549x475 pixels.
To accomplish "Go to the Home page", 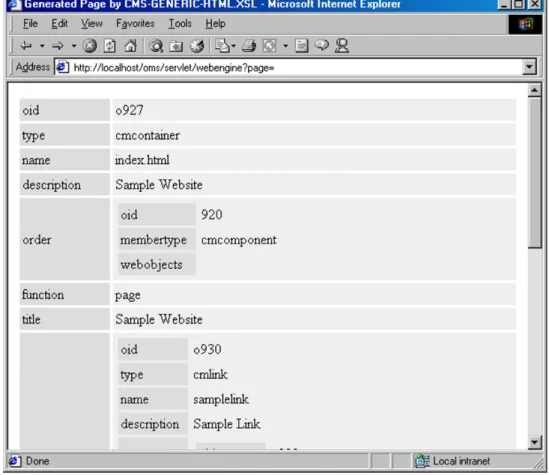I will coord(131,46).
